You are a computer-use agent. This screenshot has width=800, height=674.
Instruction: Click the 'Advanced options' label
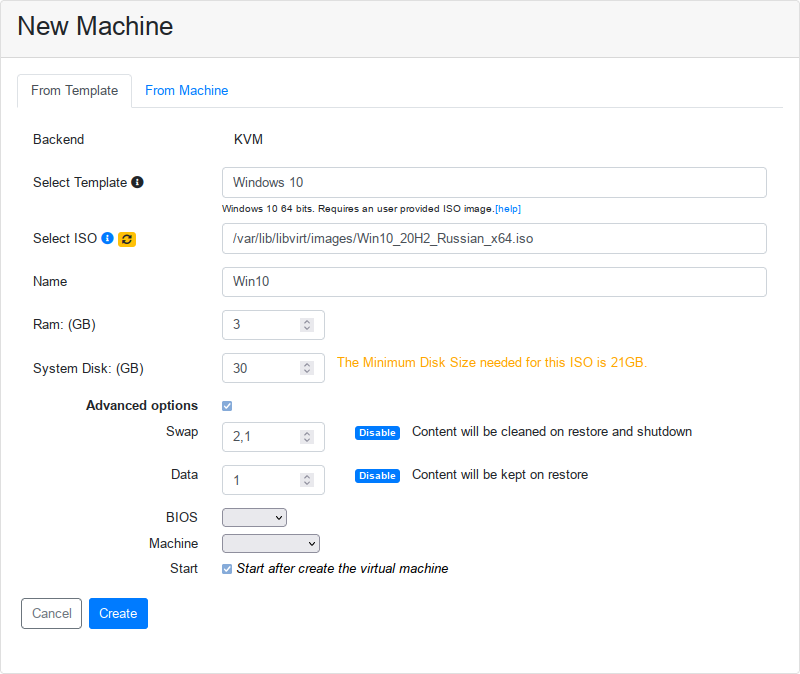click(142, 405)
